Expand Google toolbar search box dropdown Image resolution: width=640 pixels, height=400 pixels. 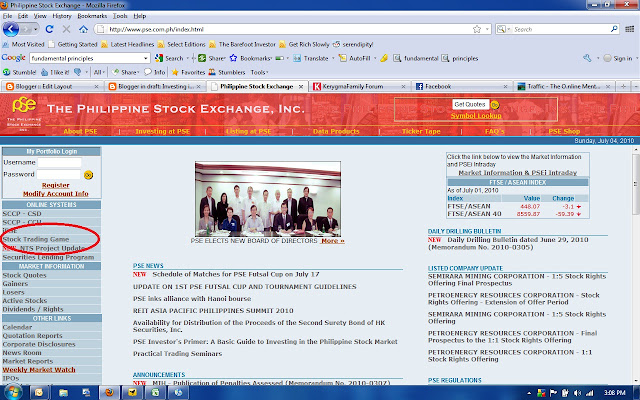click(x=146, y=58)
